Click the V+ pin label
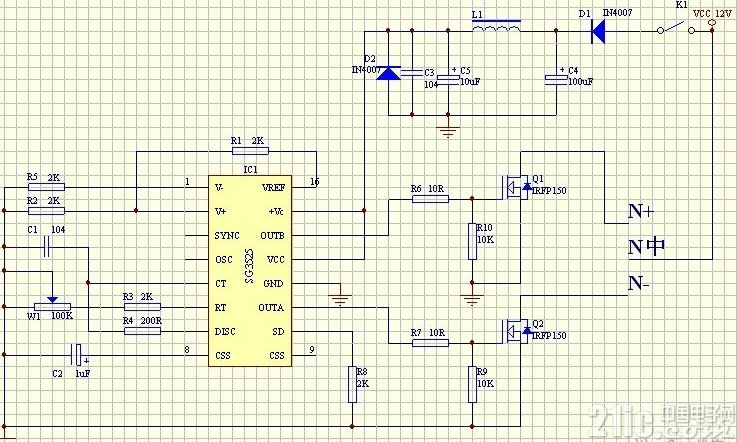 tap(220, 212)
